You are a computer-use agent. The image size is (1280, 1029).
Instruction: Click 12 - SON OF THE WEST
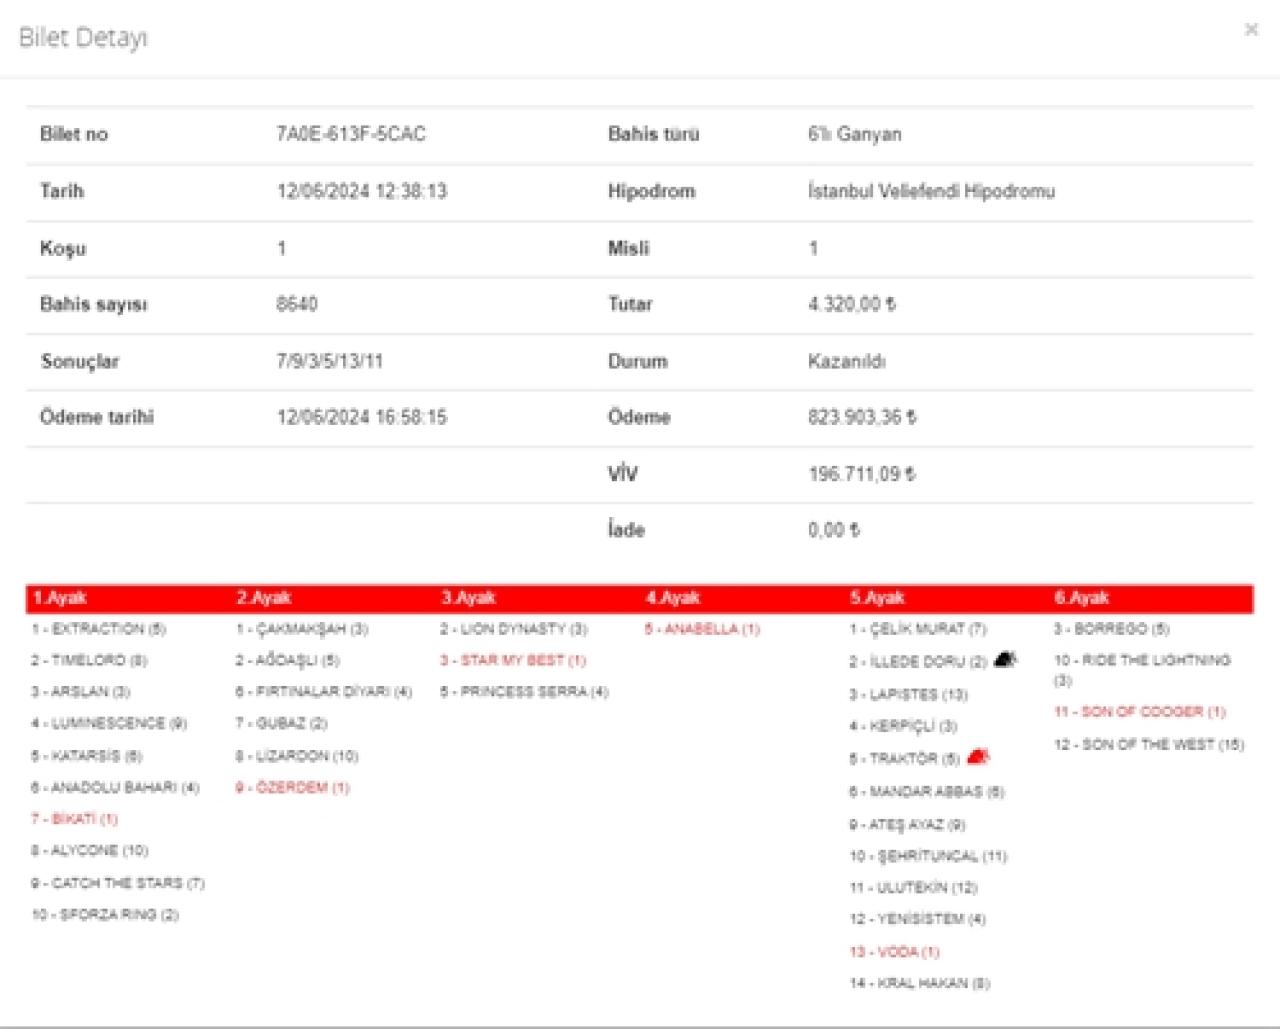pyautogui.click(x=1148, y=744)
